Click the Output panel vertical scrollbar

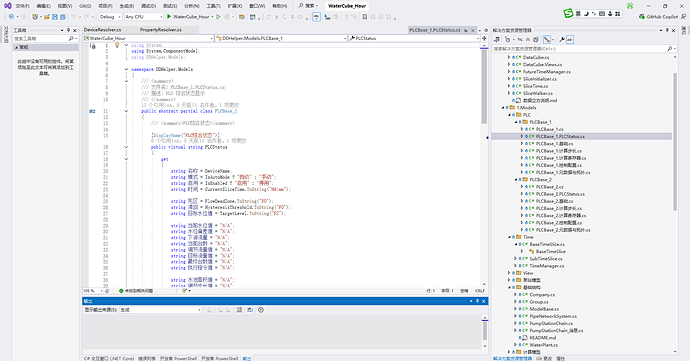point(484,330)
